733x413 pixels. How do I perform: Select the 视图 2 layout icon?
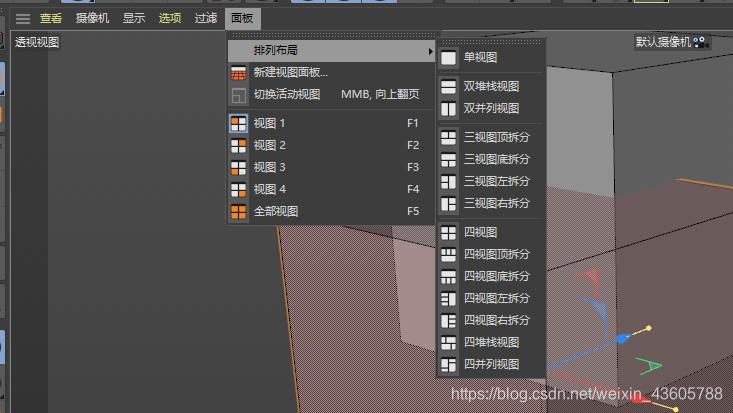(x=238, y=146)
